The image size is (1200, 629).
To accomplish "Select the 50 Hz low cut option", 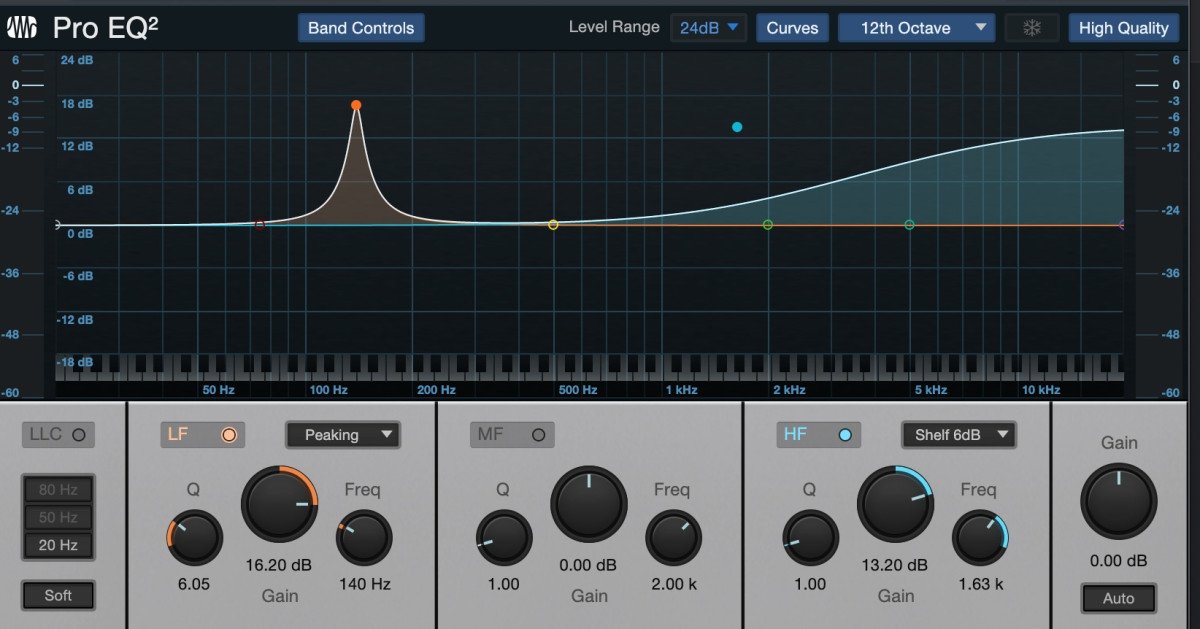I will pos(58,517).
